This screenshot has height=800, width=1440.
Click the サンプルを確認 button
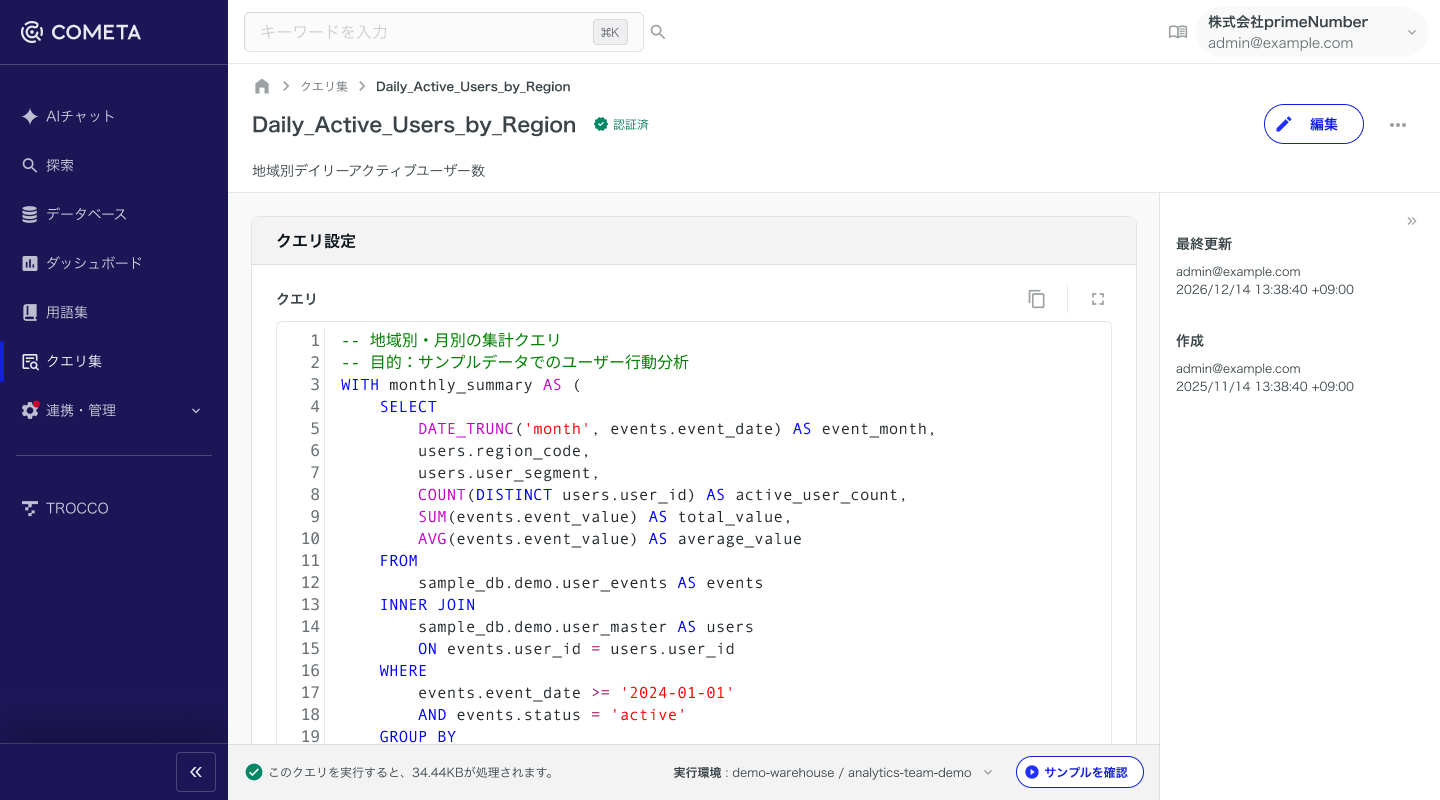coord(1079,772)
